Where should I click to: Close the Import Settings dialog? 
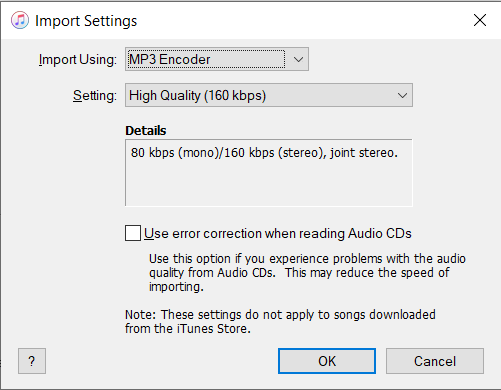pyautogui.click(x=480, y=20)
